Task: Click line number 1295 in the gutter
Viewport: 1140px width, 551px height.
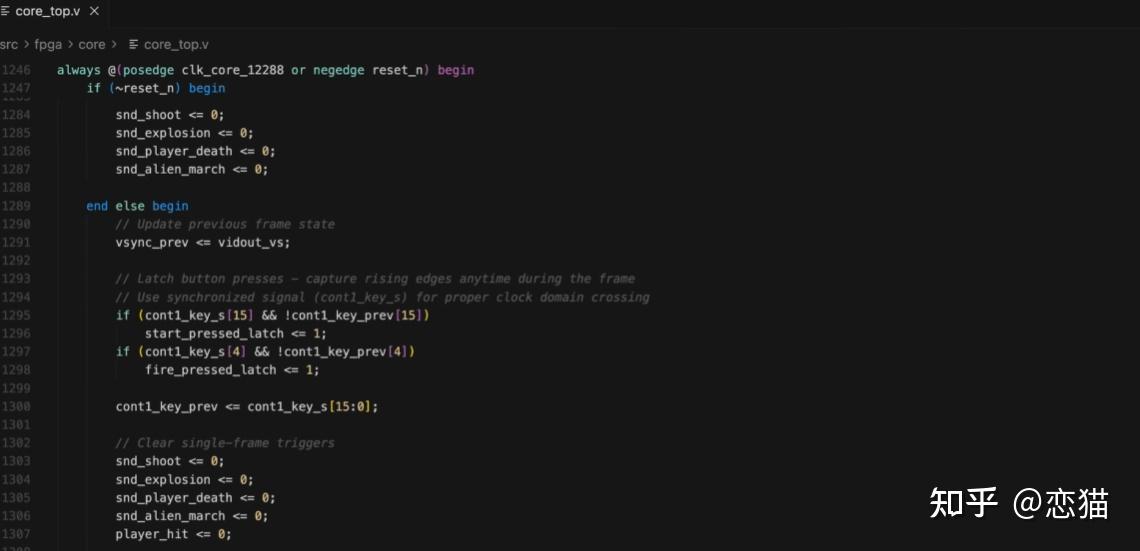Action: point(16,315)
